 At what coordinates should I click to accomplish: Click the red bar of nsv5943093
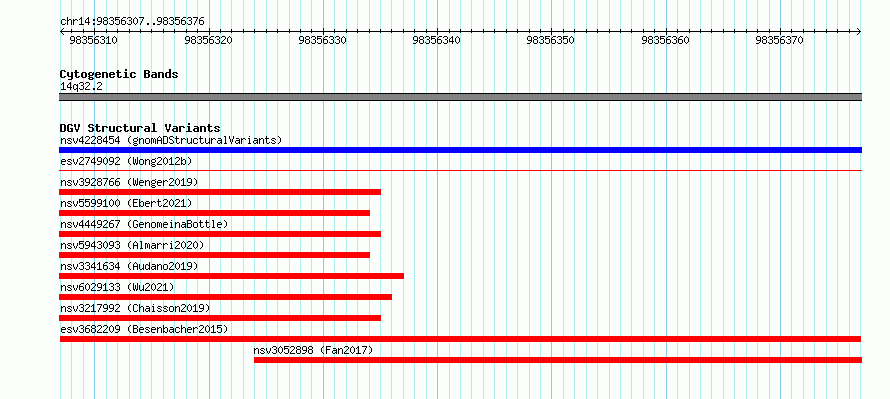pyautogui.click(x=215, y=255)
